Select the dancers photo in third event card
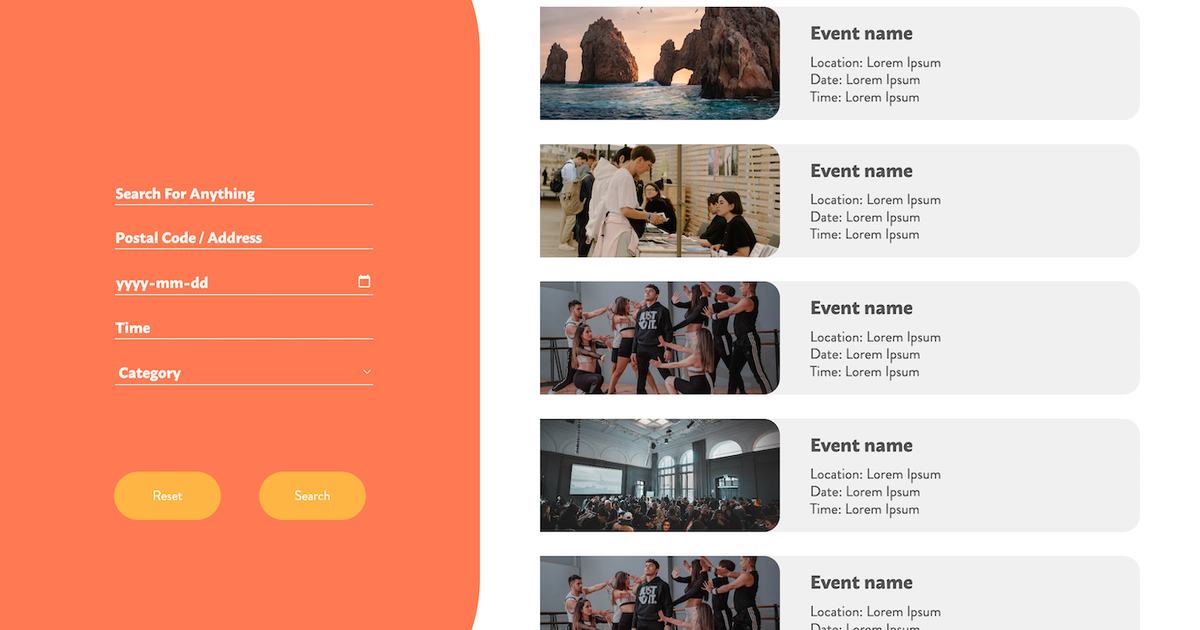1200x630 pixels. (x=659, y=337)
